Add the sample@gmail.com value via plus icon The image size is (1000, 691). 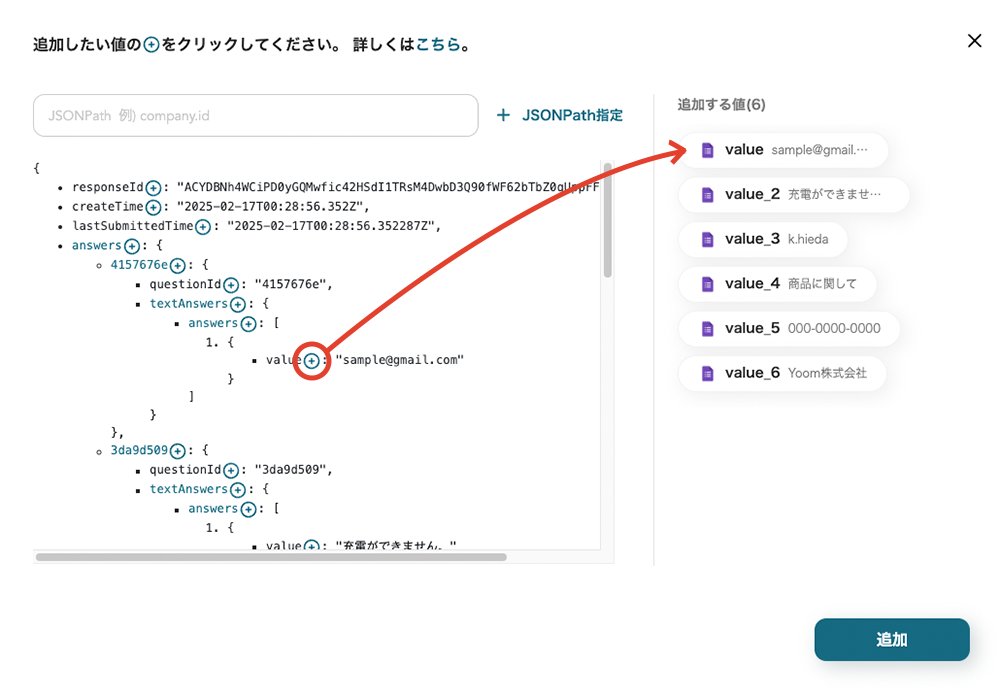(x=311, y=361)
